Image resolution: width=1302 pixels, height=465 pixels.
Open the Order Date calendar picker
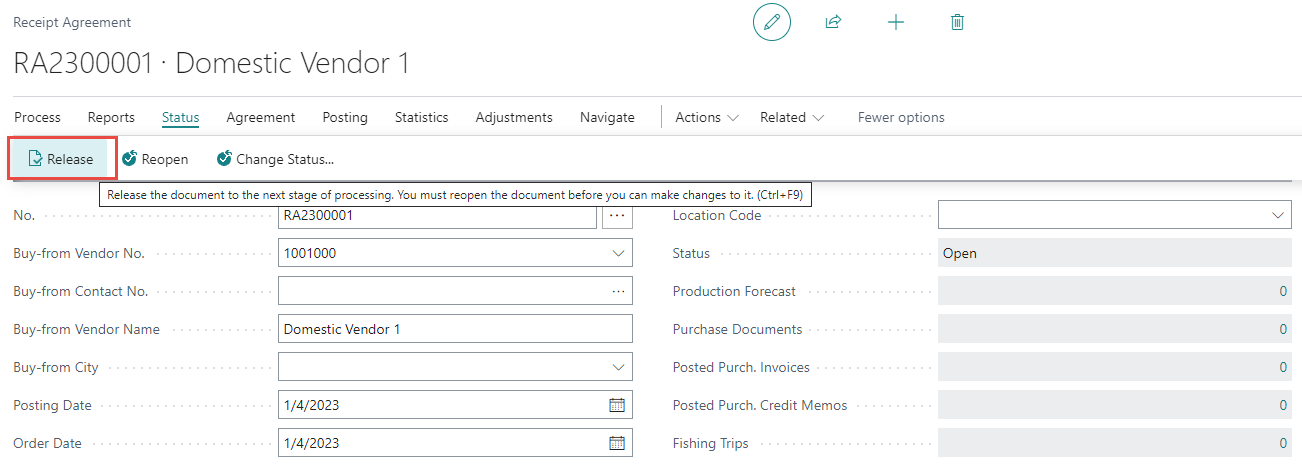pyautogui.click(x=617, y=443)
